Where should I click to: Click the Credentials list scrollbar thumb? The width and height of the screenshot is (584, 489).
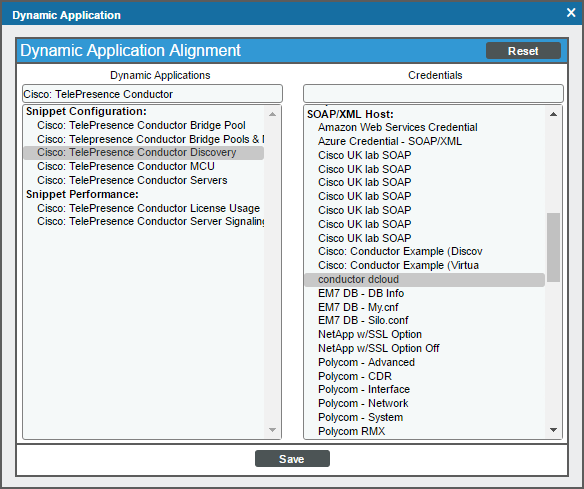pyautogui.click(x=553, y=247)
